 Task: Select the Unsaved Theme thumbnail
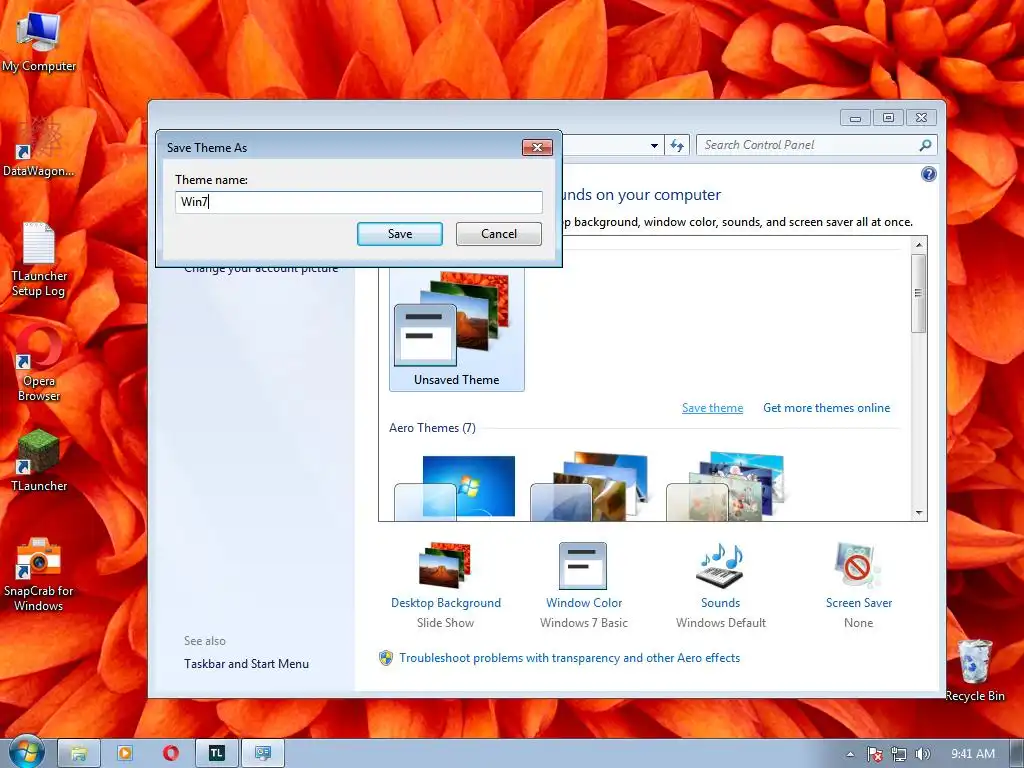tap(456, 330)
